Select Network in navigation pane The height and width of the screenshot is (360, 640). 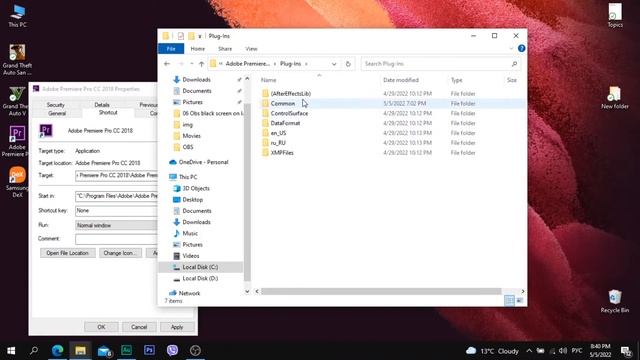[189, 293]
